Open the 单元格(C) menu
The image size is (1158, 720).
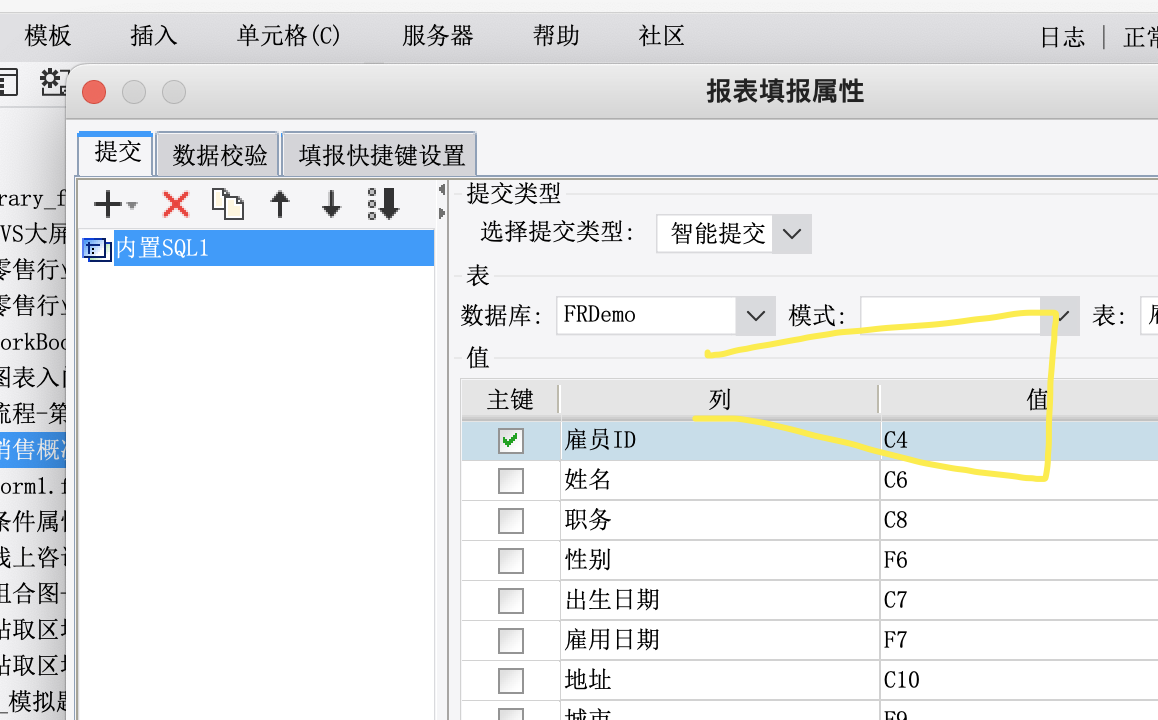[x=288, y=35]
